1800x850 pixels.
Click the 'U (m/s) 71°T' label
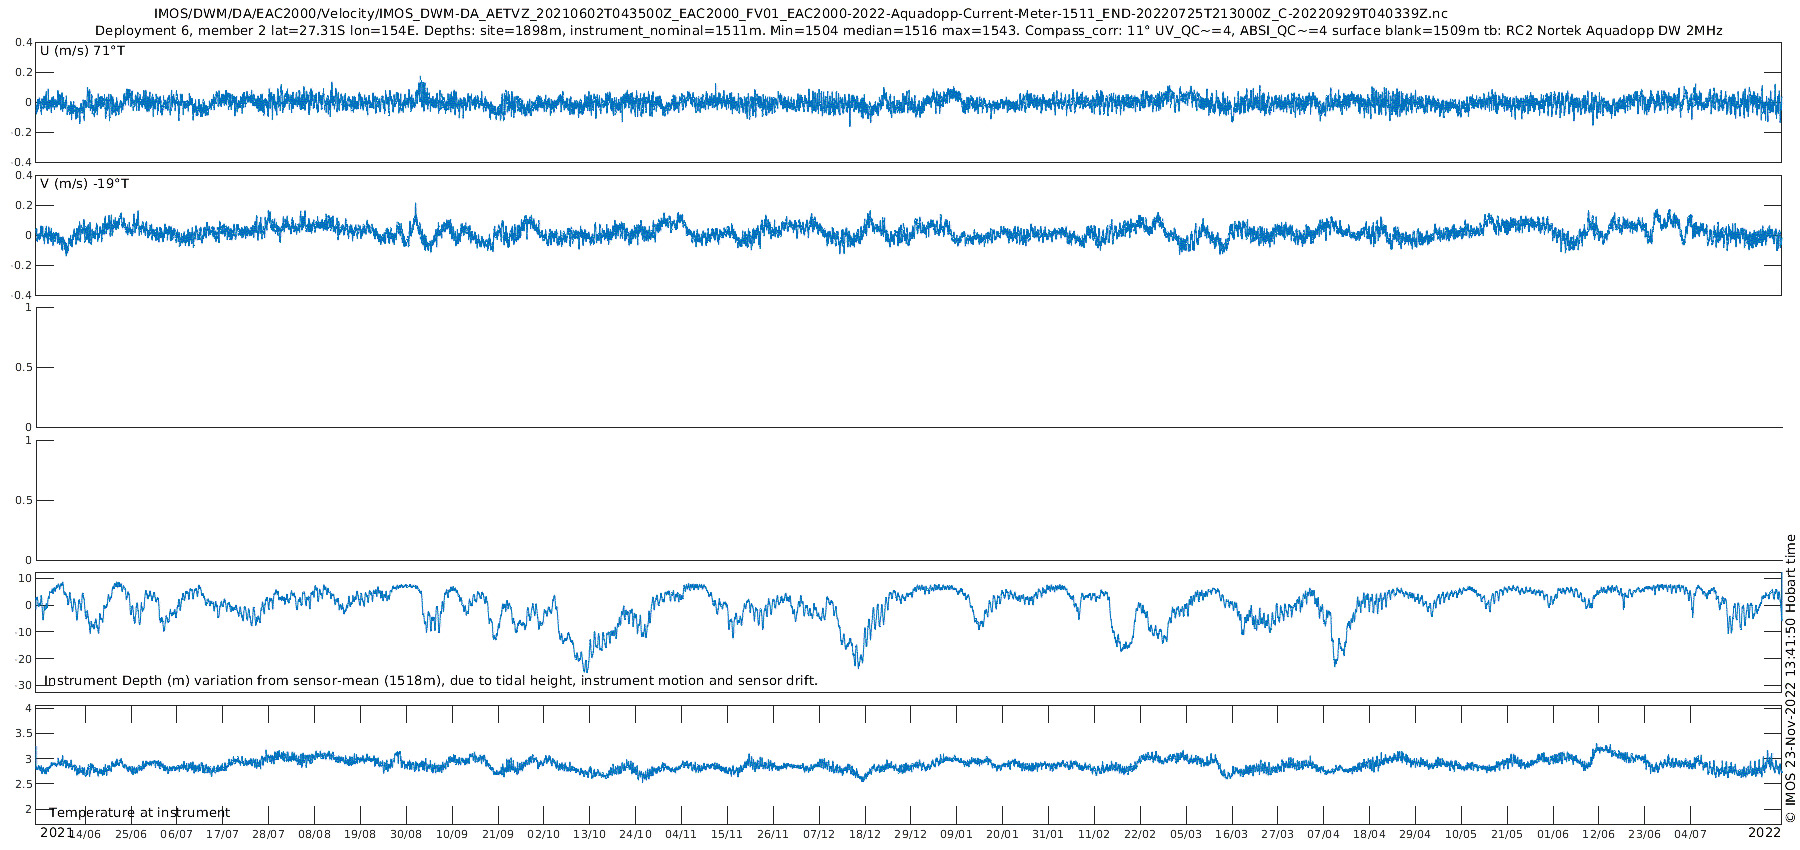82,50
